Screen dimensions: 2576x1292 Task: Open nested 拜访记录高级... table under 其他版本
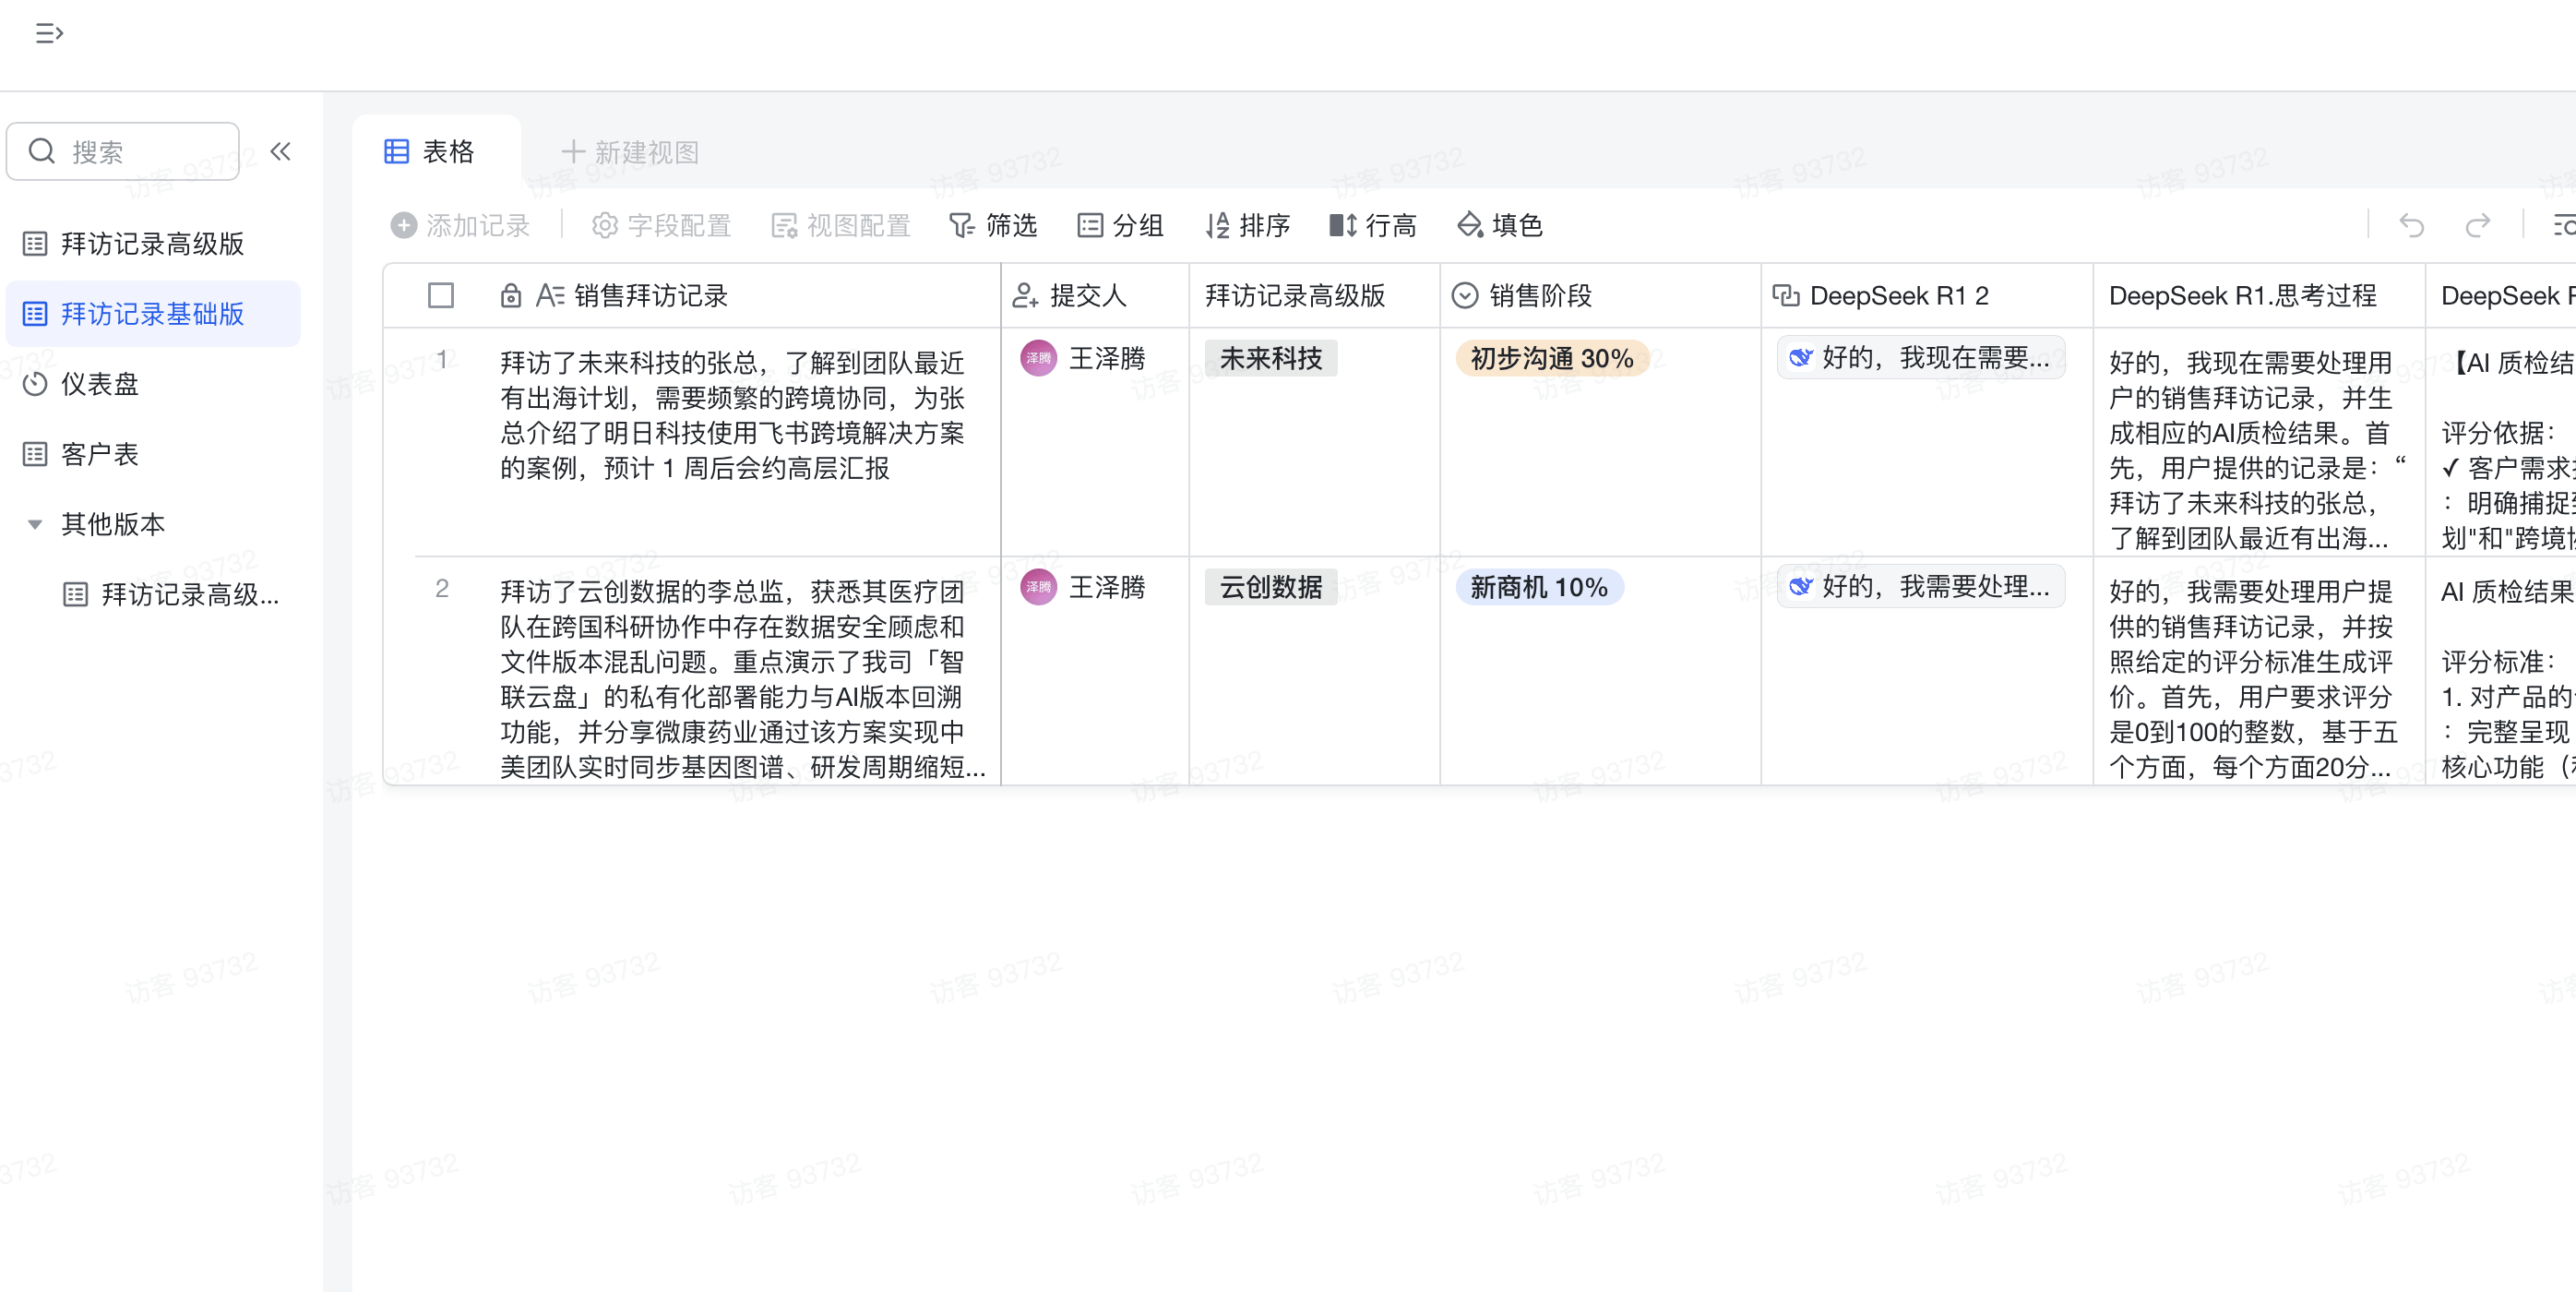(x=170, y=595)
